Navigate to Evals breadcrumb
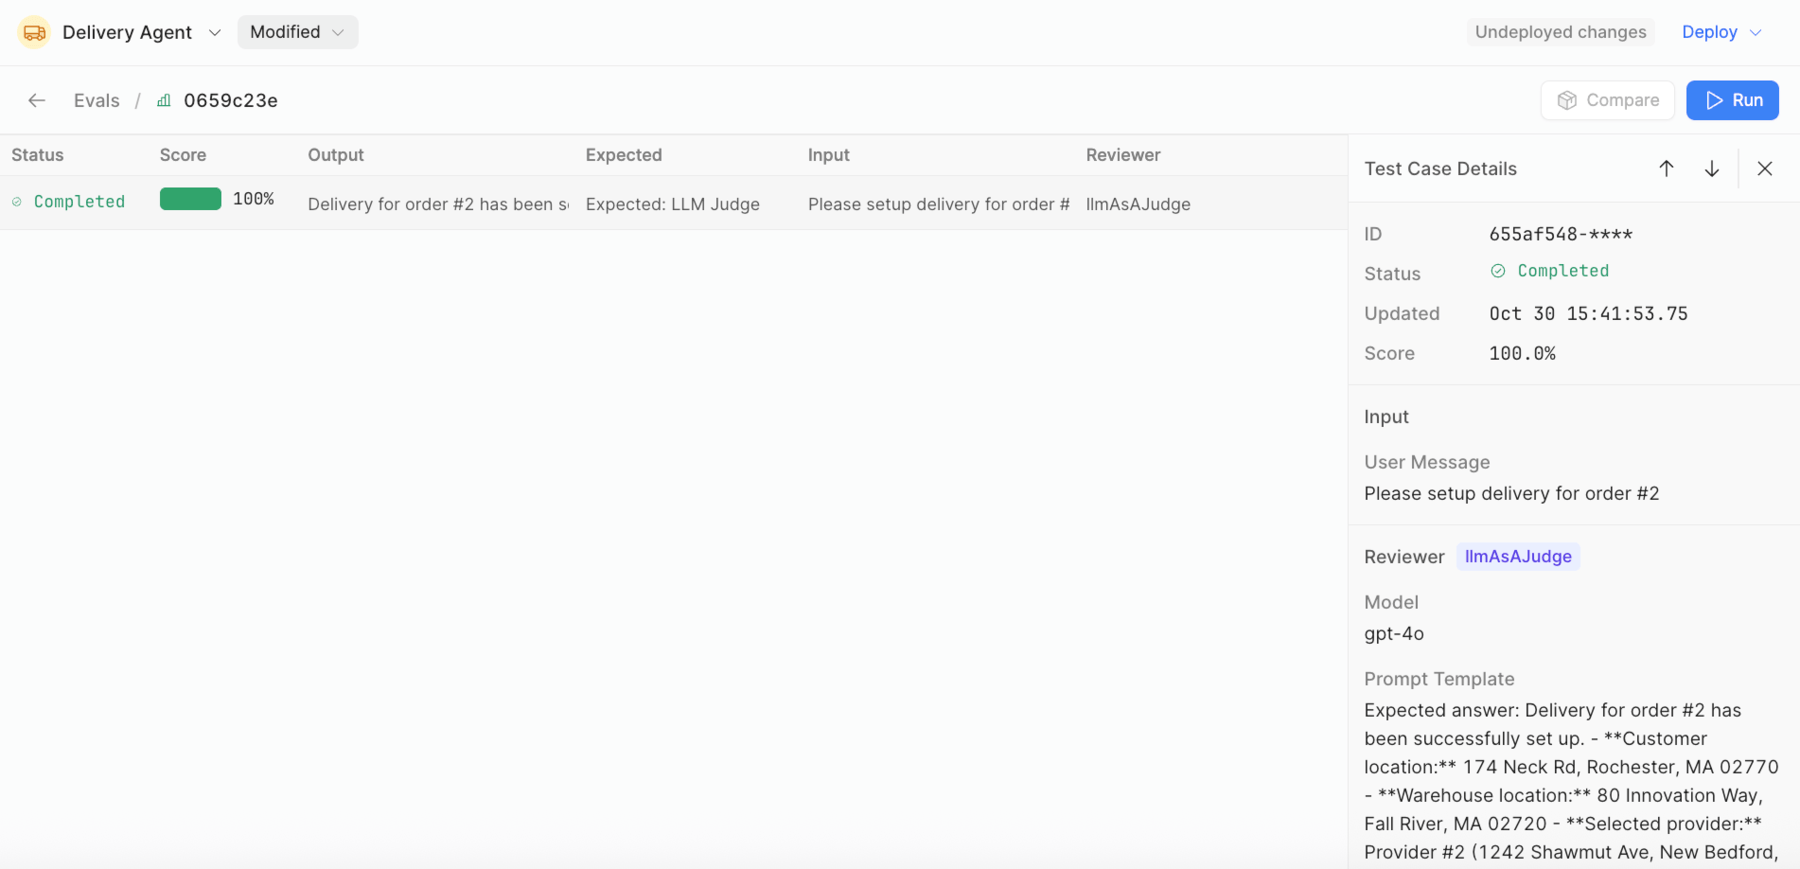This screenshot has height=869, width=1800. tap(96, 100)
